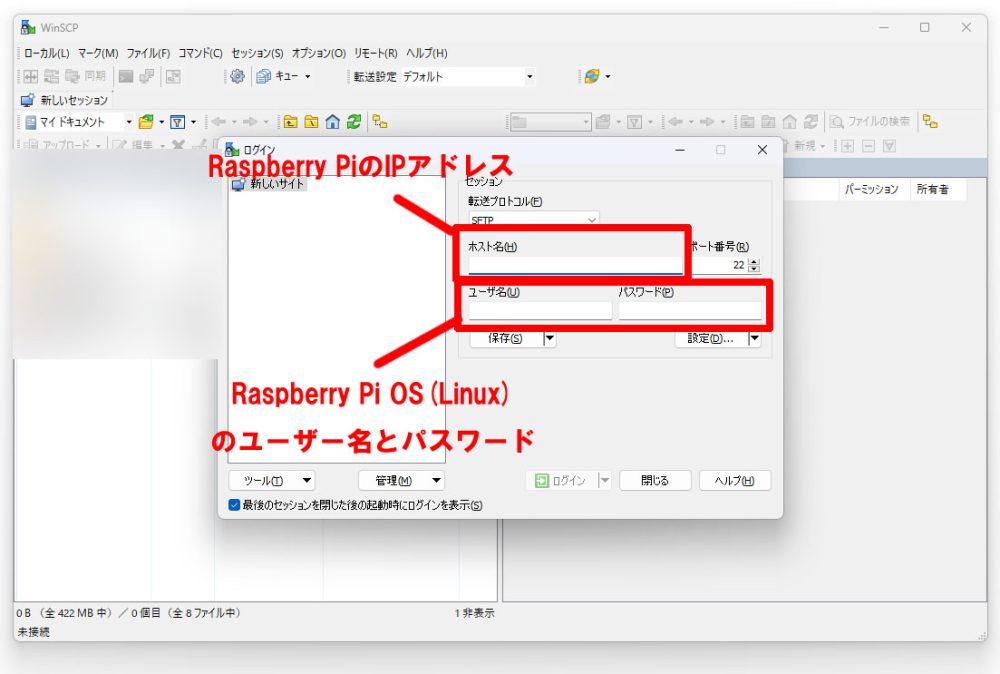Go to home directory icon

[x=334, y=121]
